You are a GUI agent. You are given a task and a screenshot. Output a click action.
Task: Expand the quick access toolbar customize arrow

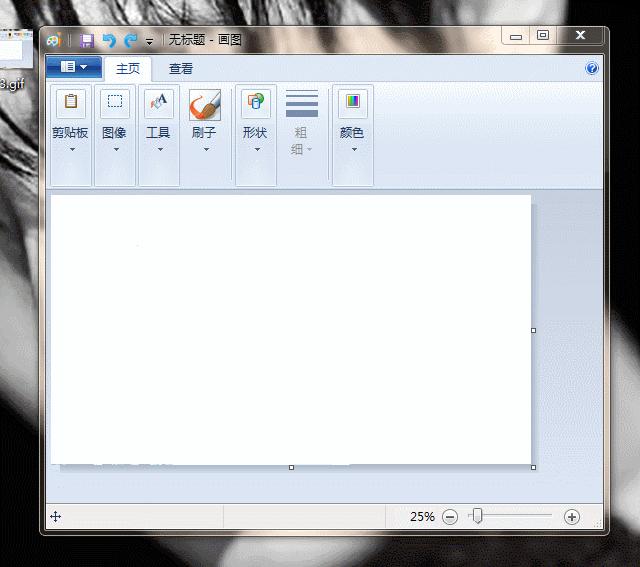tap(149, 42)
